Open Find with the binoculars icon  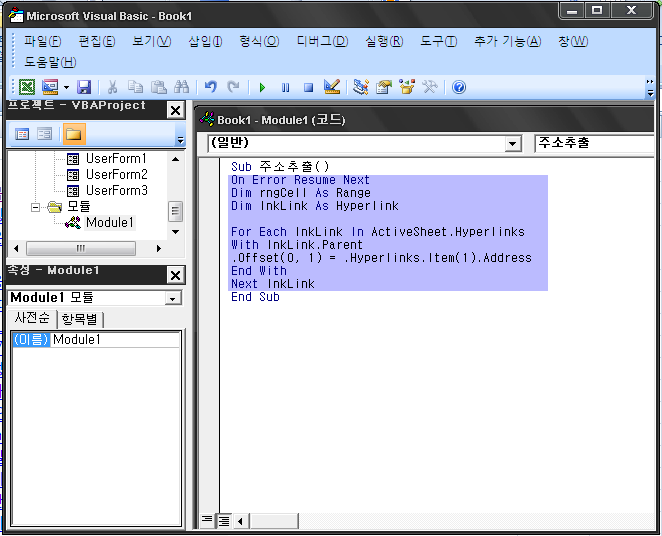[182, 87]
